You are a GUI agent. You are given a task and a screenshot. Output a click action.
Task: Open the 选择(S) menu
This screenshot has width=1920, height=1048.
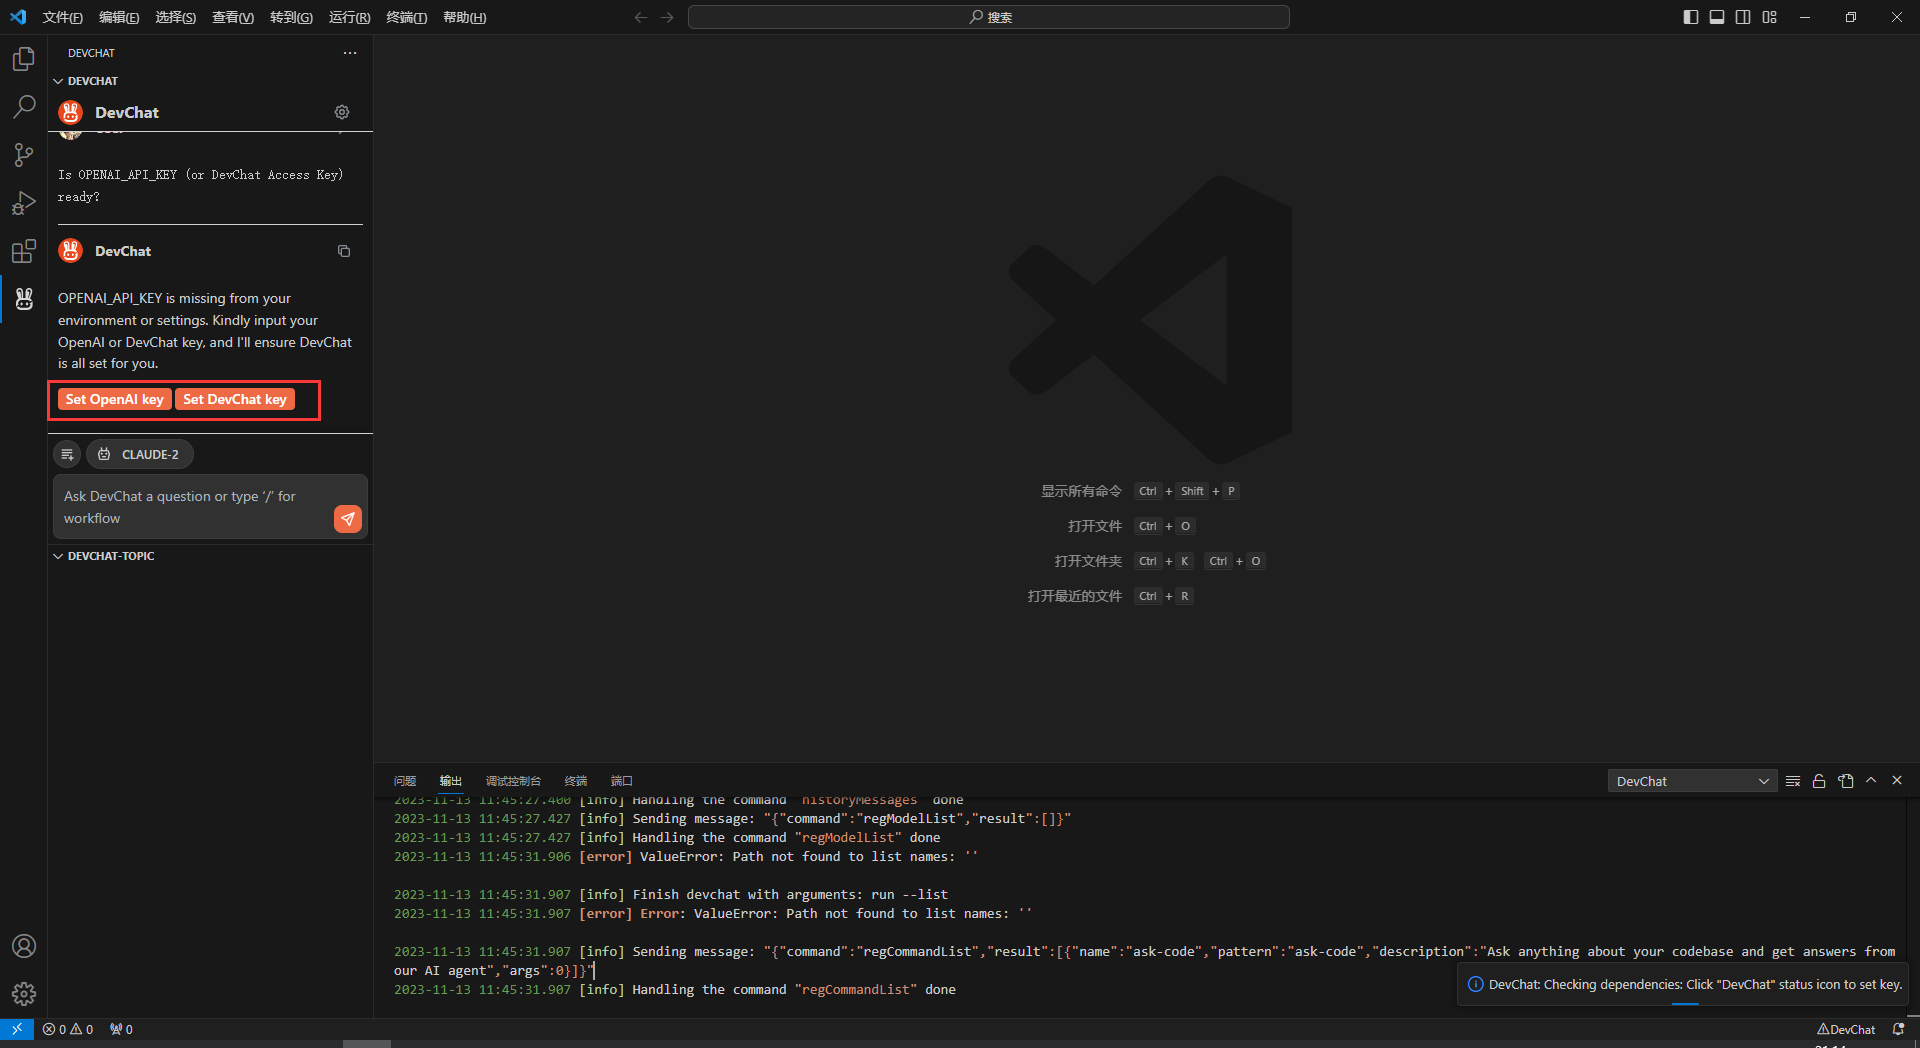point(176,17)
